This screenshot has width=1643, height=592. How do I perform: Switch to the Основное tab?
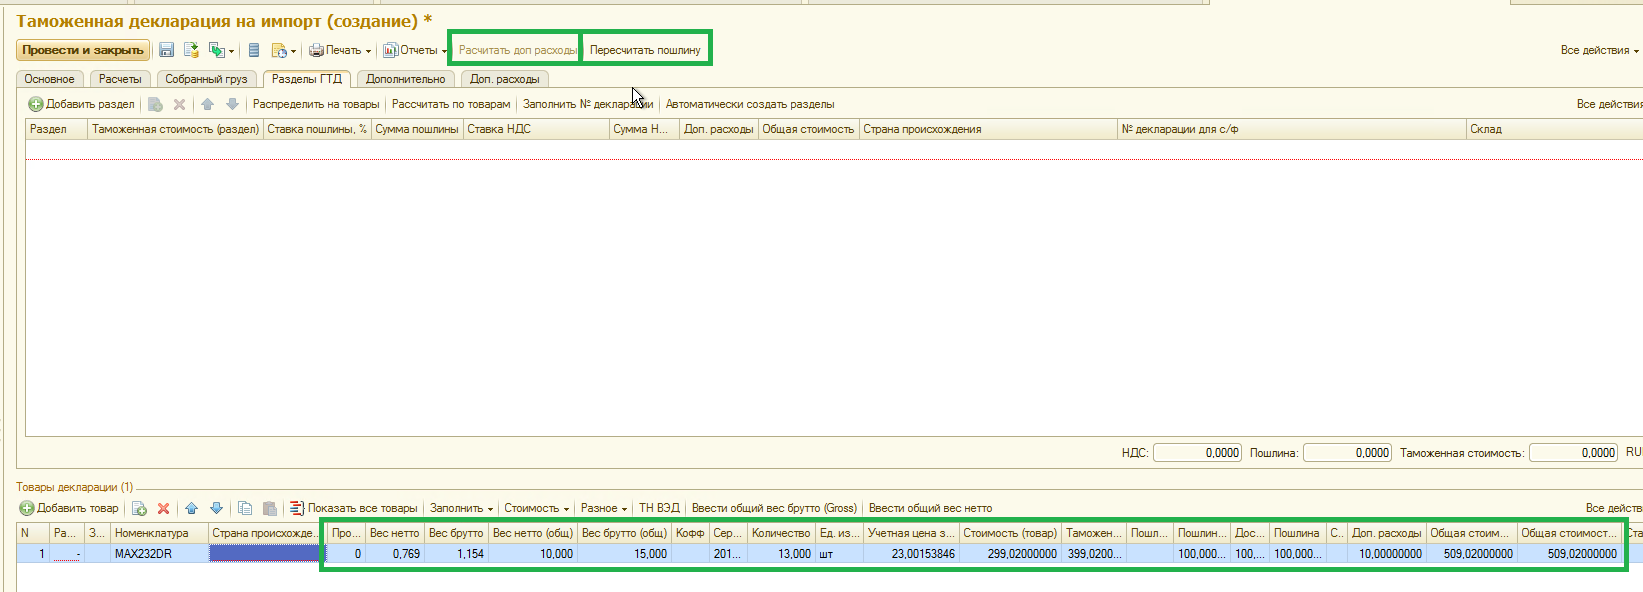pyautogui.click(x=49, y=79)
